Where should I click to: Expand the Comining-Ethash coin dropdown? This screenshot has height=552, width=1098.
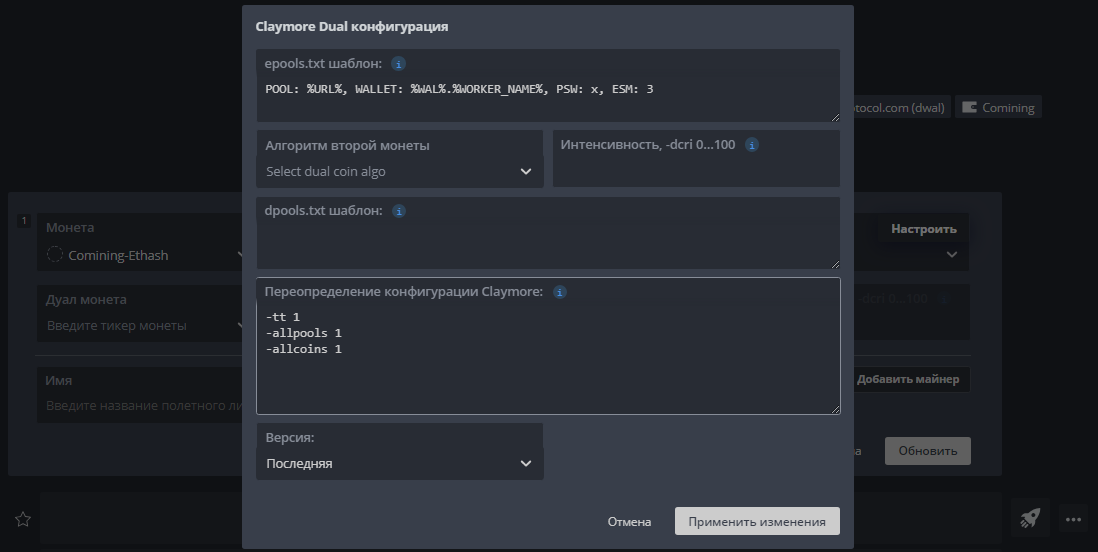coord(140,242)
